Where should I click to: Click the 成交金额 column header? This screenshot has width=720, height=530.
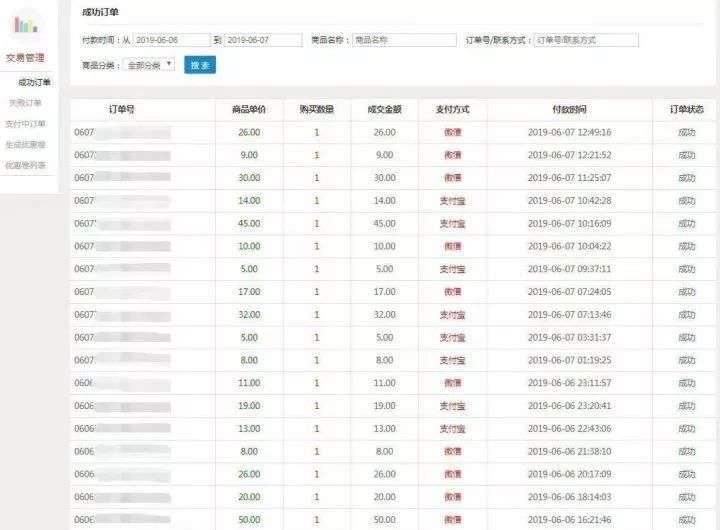tap(384, 109)
